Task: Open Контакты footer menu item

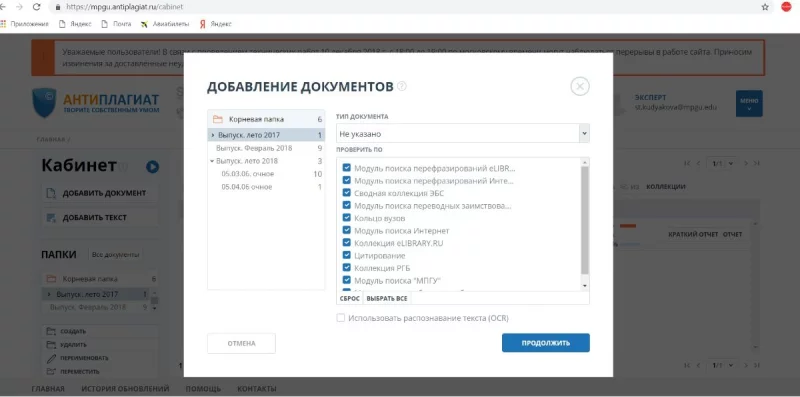Action: pyautogui.click(x=257, y=389)
